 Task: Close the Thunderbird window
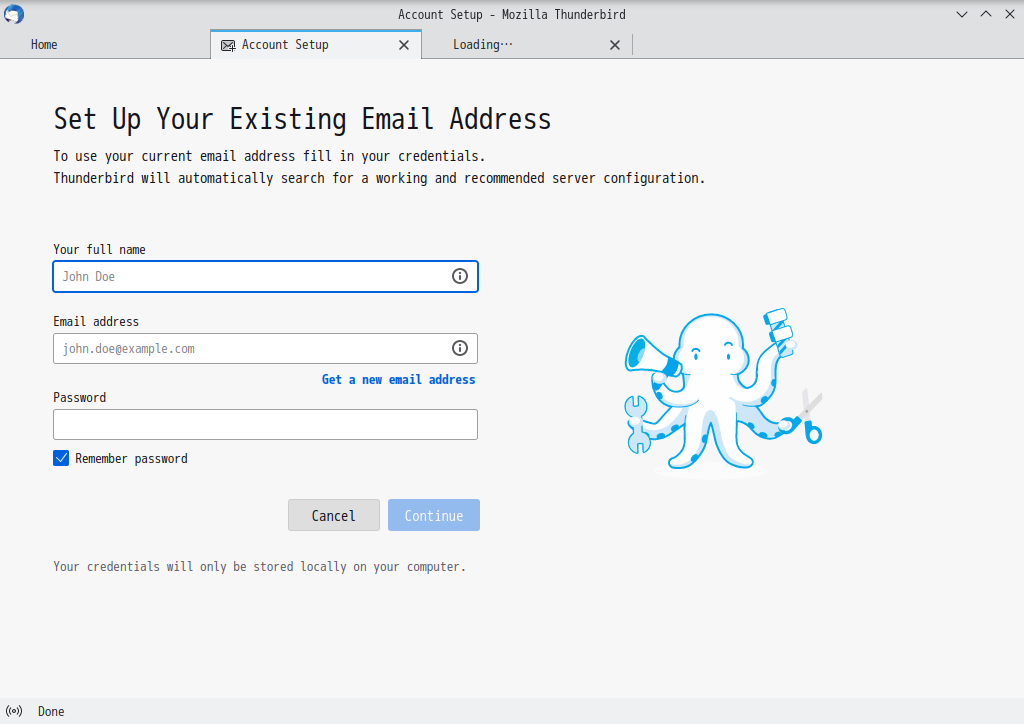click(1010, 14)
